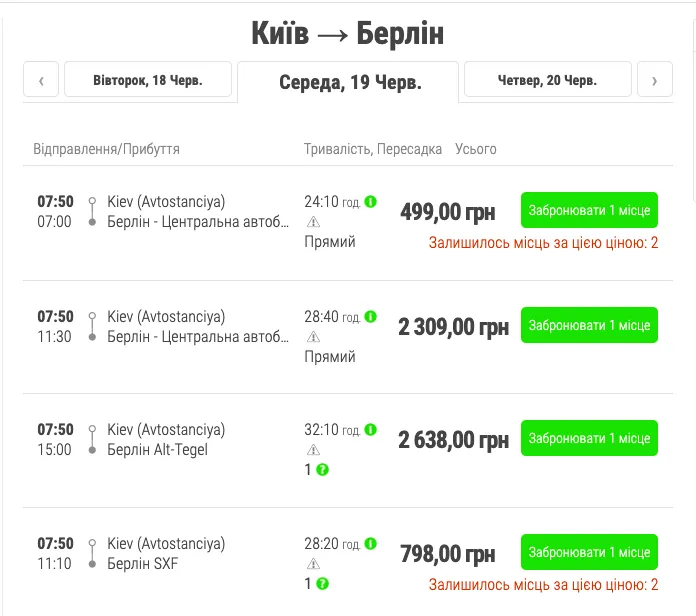Click warning triangle under 32:10 duration
Viewport: 696px width, 616px height.
pos(313,450)
